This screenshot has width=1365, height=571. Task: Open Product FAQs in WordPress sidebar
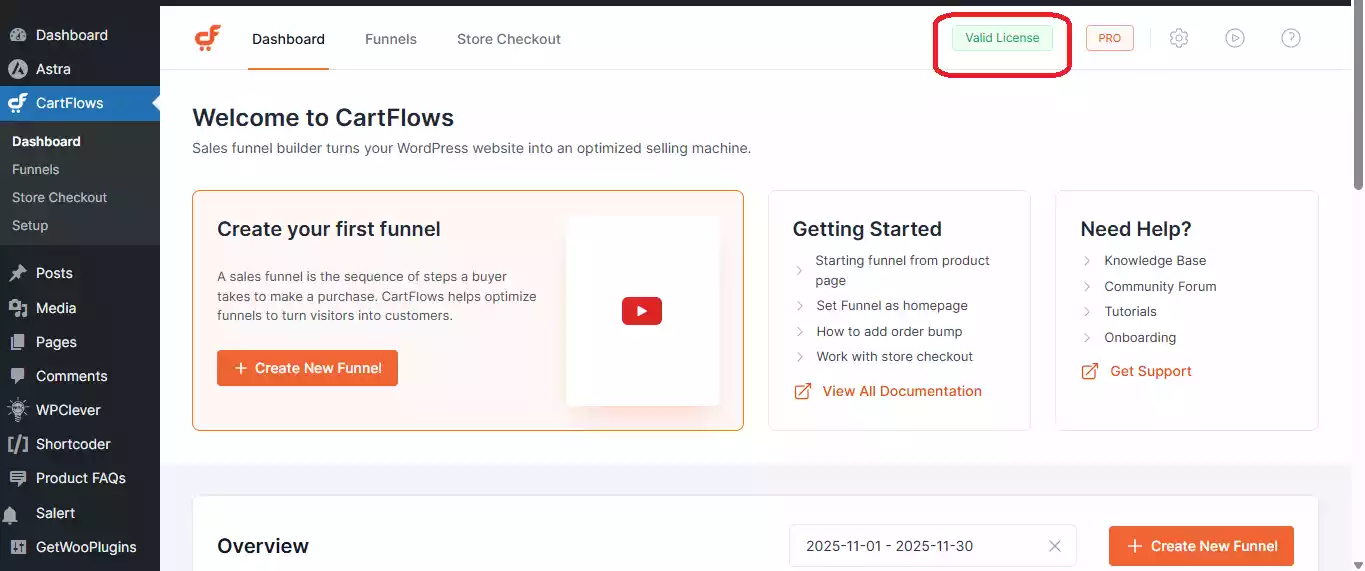pos(80,478)
